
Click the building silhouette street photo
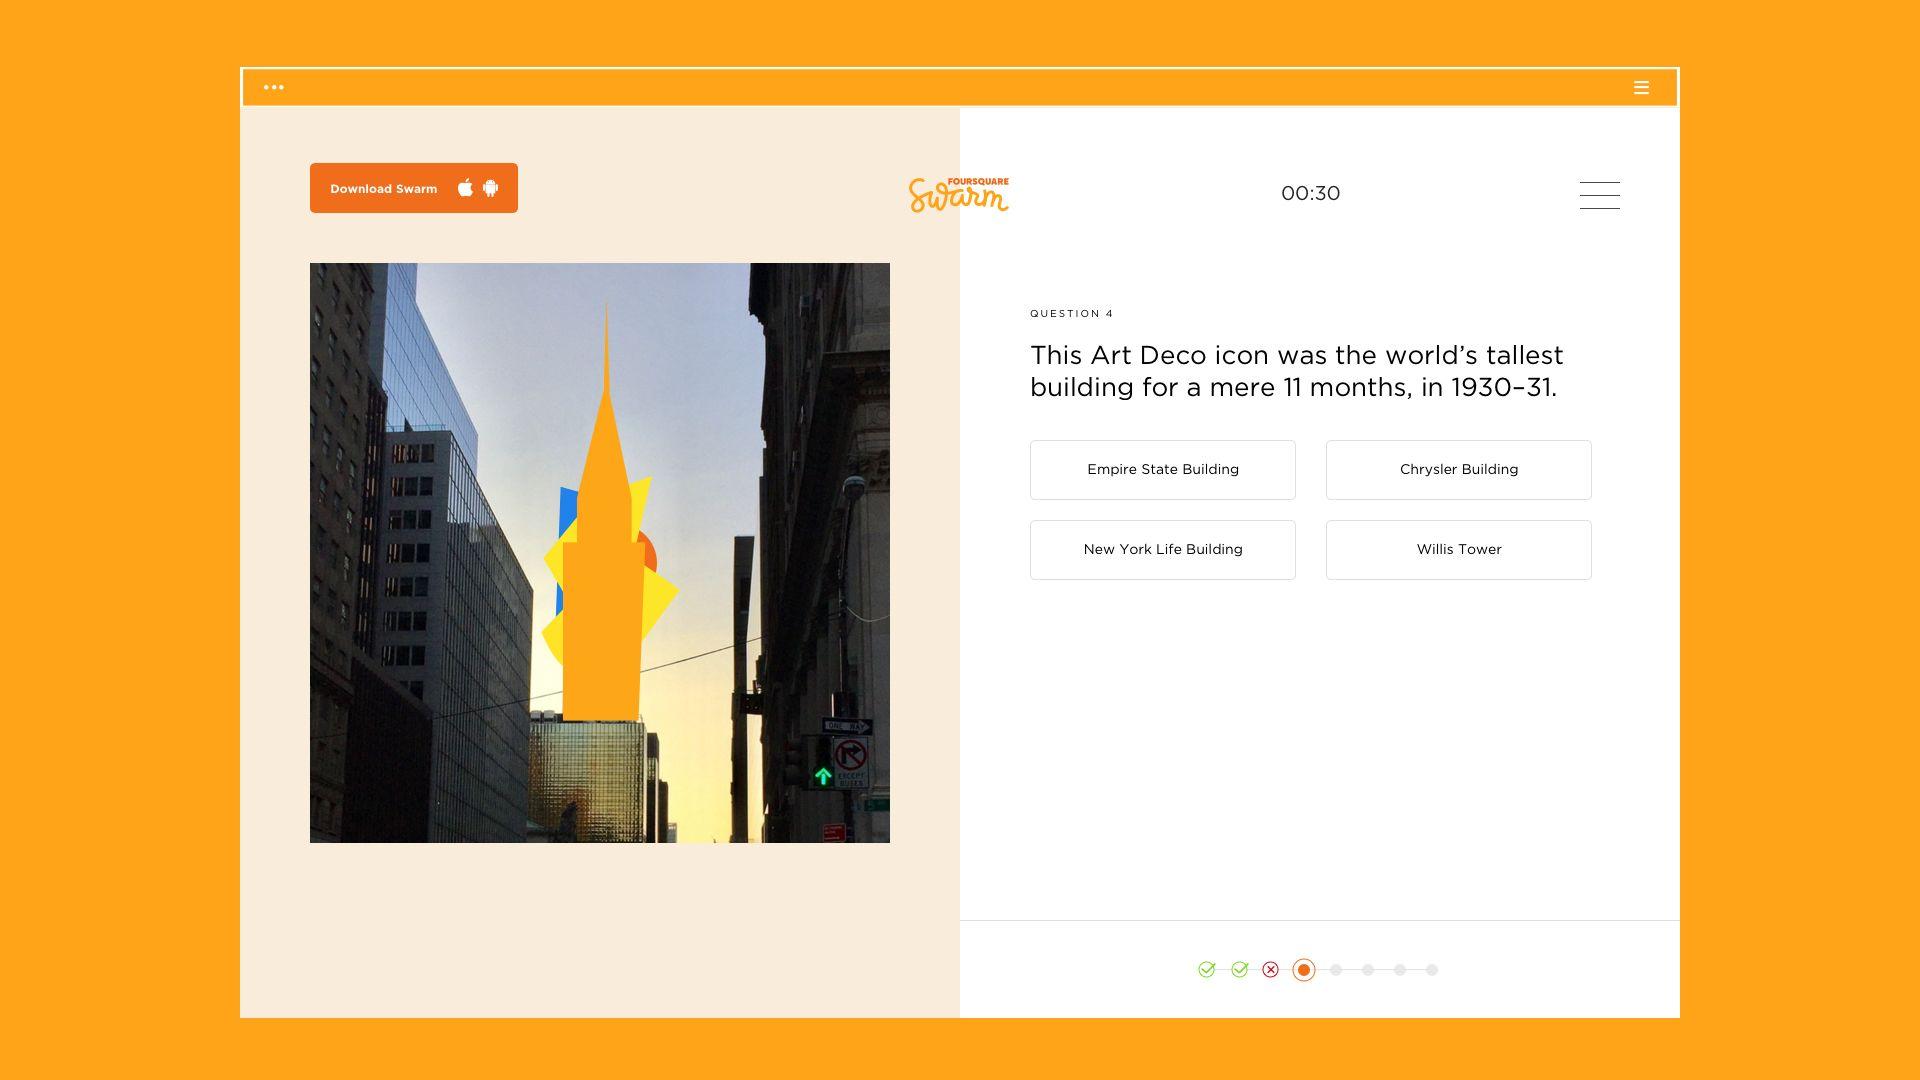coord(600,553)
